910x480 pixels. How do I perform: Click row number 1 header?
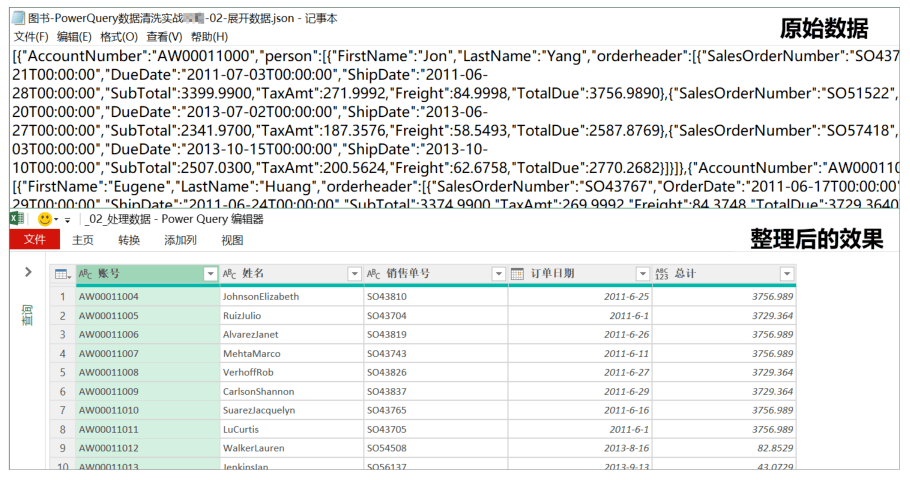[63, 297]
